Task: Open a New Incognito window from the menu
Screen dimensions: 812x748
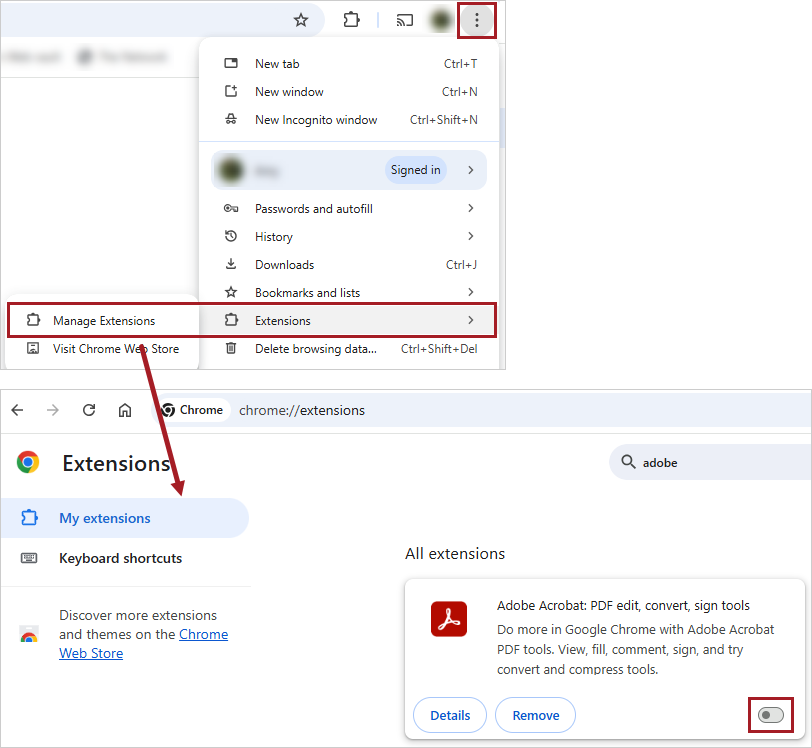Action: pos(317,119)
